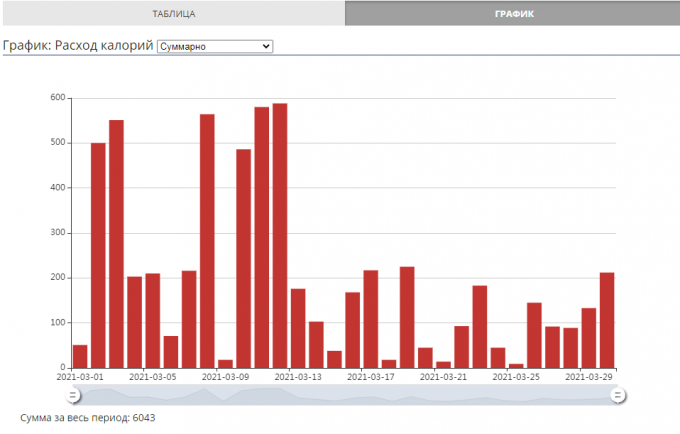
Task: Select the last bar for 2021-03-30
Action: point(607,320)
